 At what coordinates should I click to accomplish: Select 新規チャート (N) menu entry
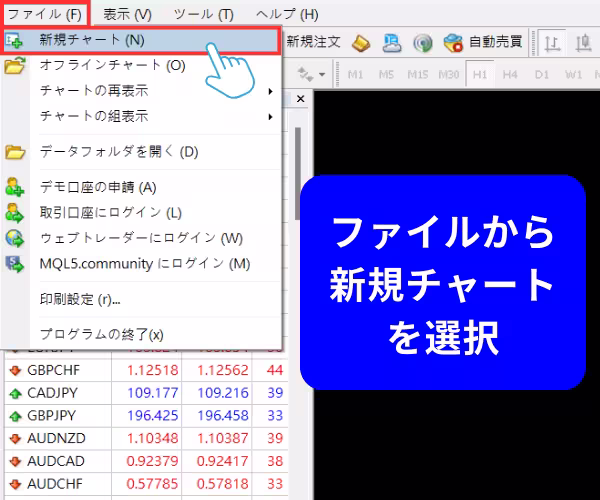click(x=141, y=40)
